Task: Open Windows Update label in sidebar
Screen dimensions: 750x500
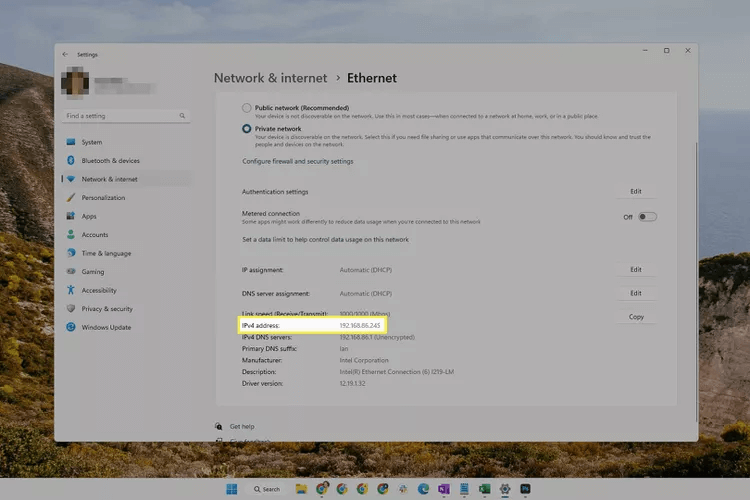Action: (x=106, y=327)
